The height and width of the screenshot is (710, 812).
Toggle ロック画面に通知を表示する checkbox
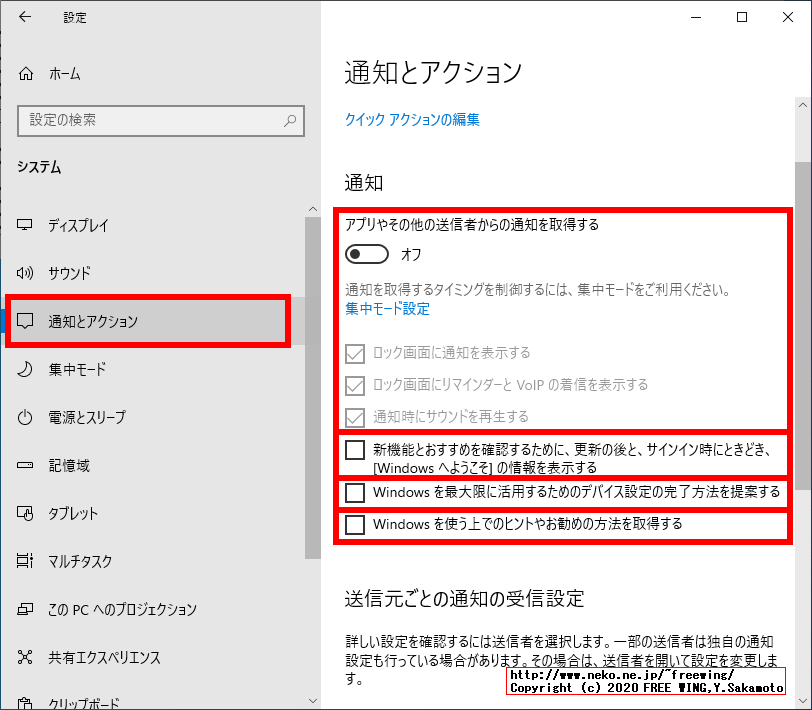click(x=355, y=354)
